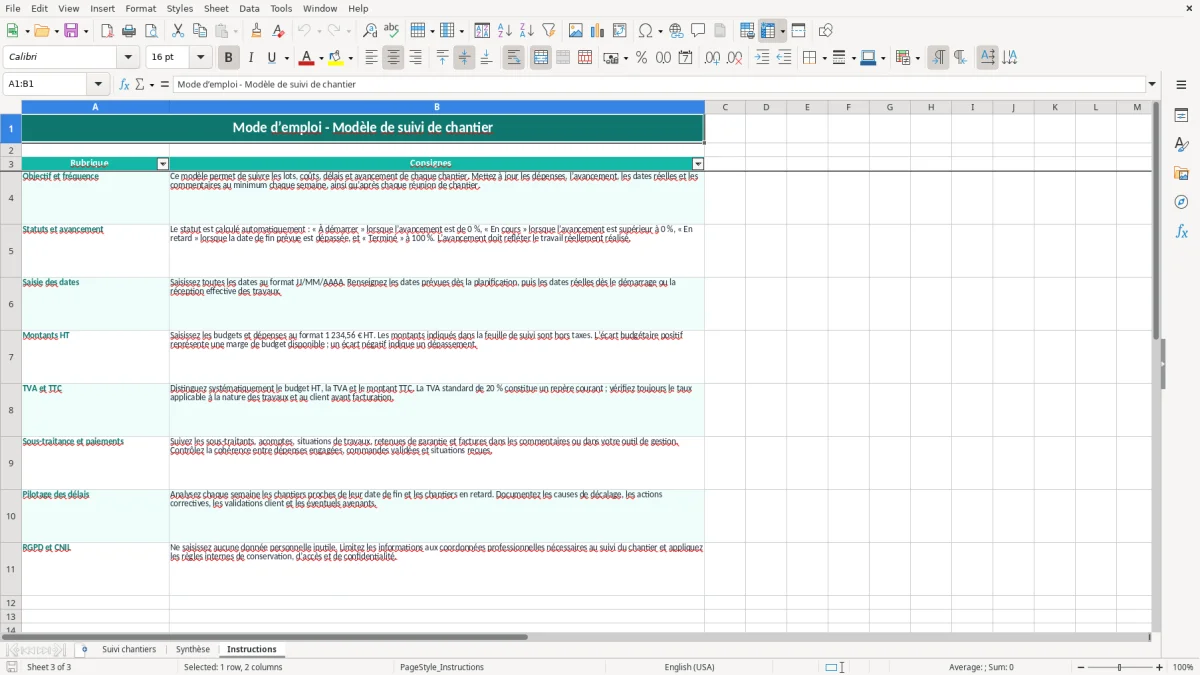Select the cell 'Montants HT'
1200x675 pixels.
[x=95, y=357]
